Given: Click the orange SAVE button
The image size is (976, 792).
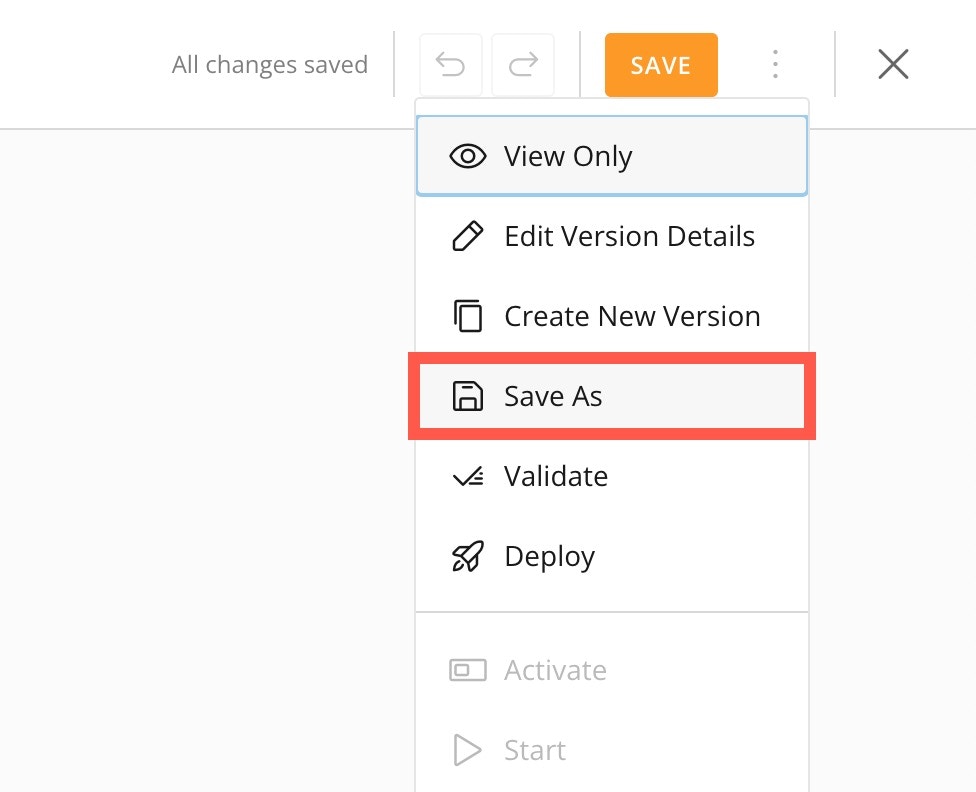Looking at the screenshot, I should (x=661, y=65).
